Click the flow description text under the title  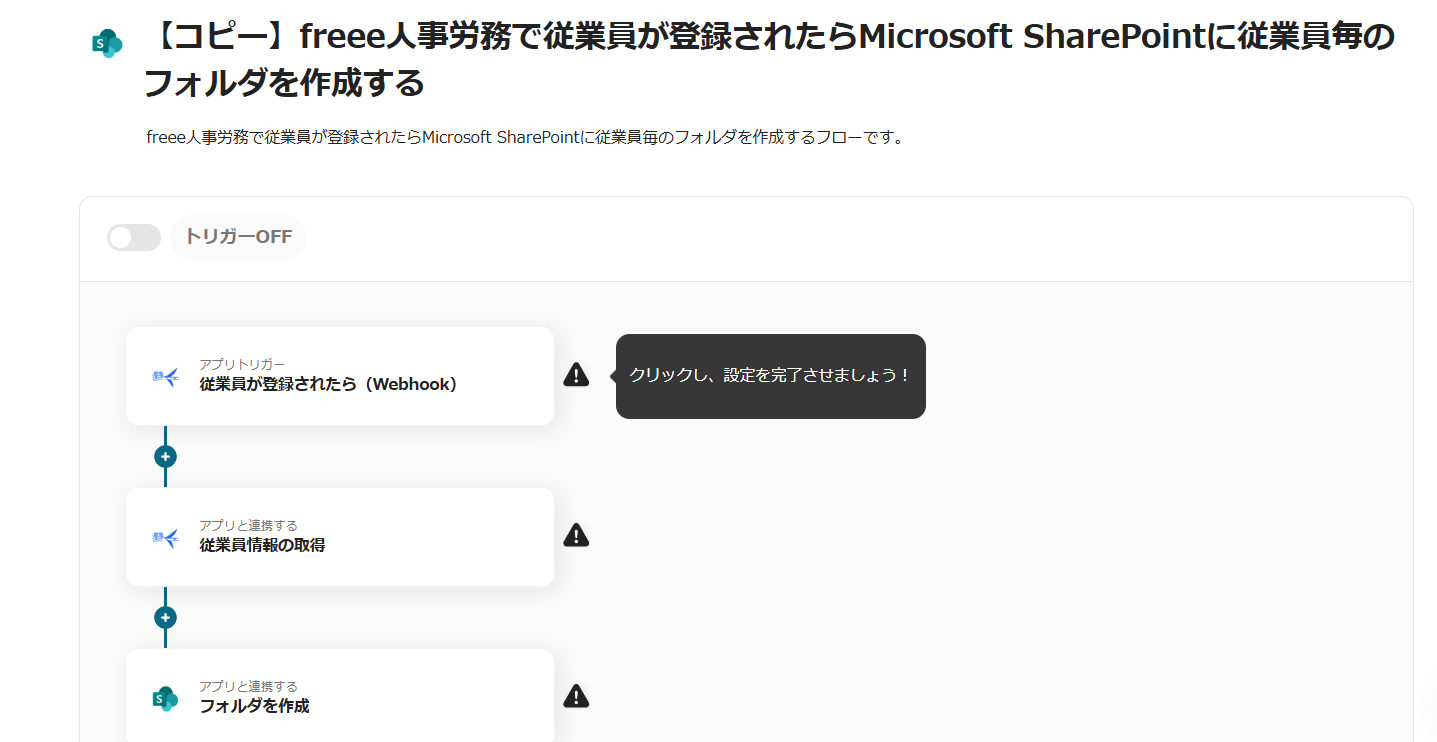click(525, 137)
